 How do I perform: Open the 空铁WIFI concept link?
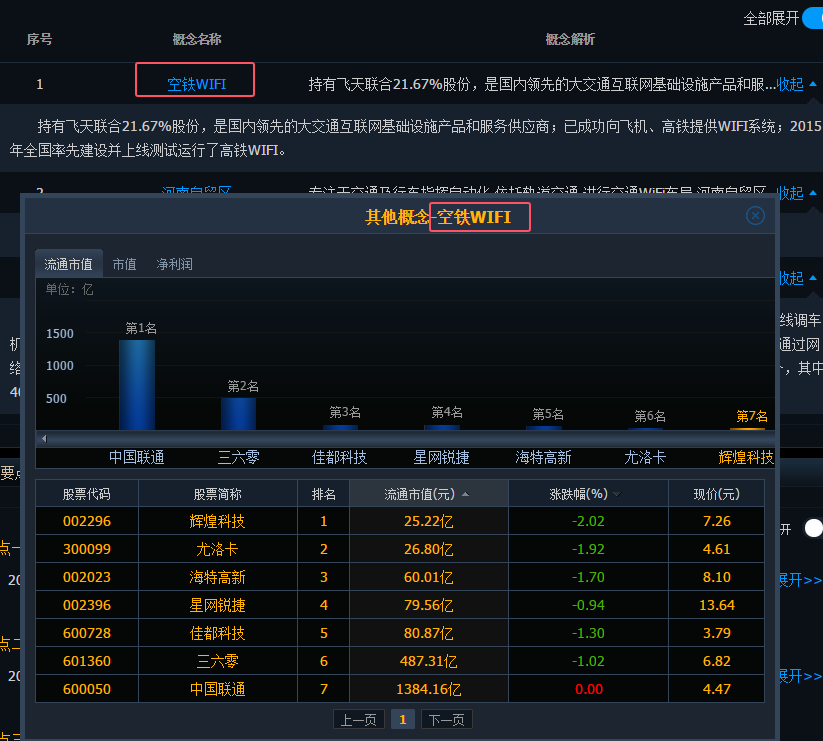[x=196, y=84]
